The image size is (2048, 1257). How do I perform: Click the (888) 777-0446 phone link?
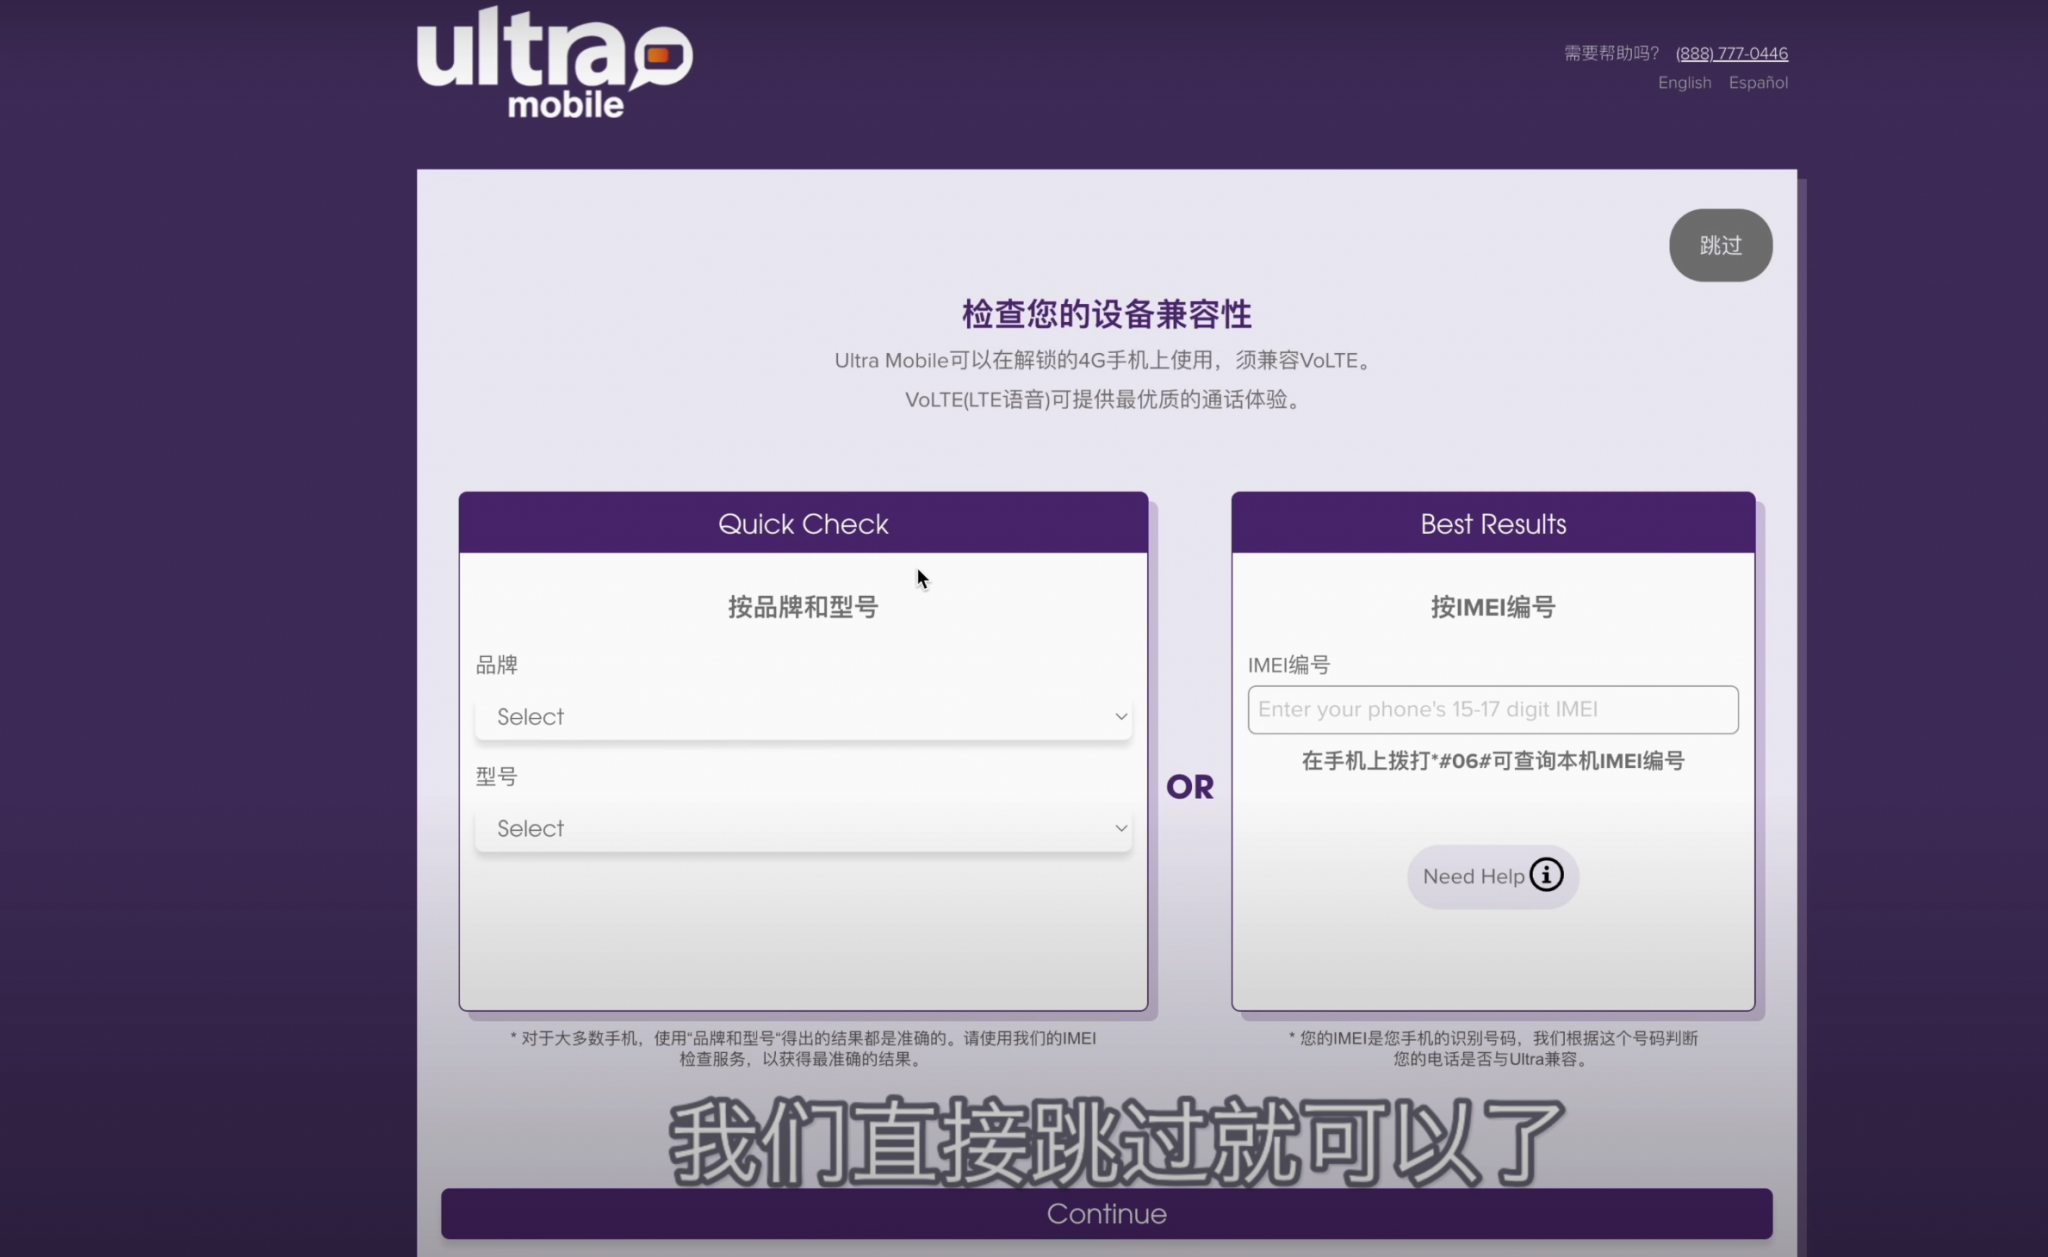(x=1732, y=53)
